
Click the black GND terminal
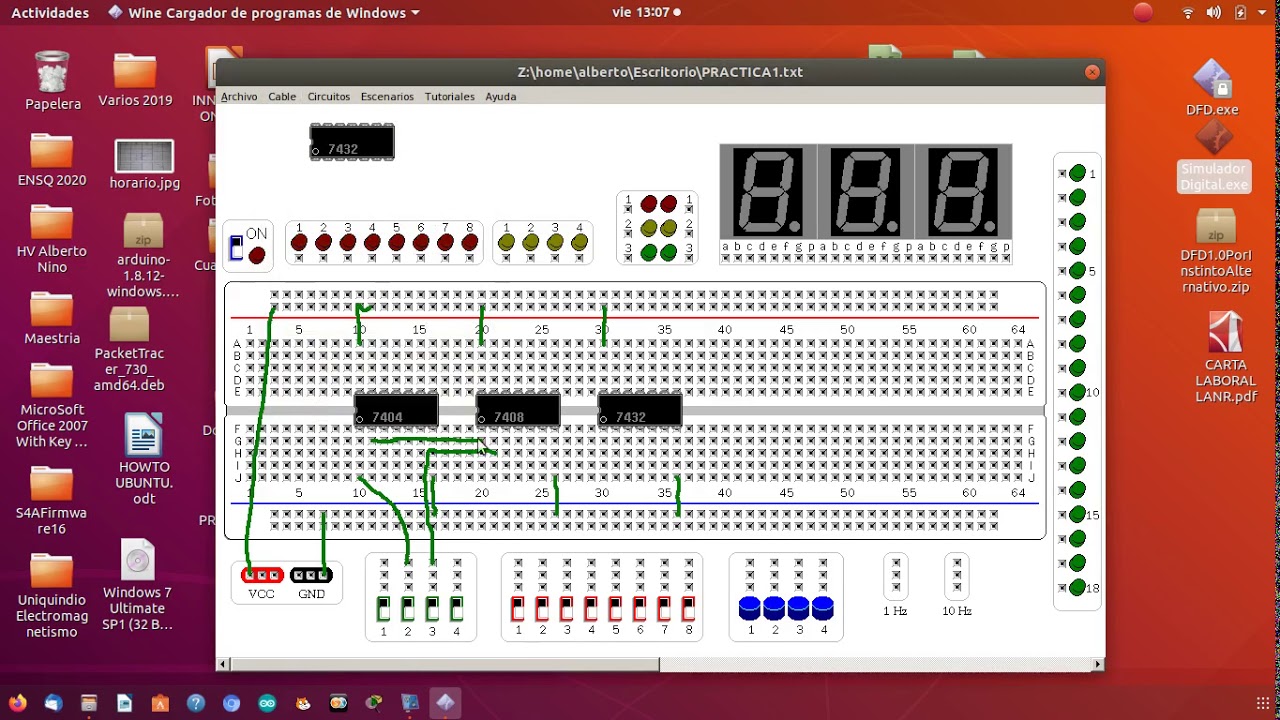pyautogui.click(x=311, y=575)
